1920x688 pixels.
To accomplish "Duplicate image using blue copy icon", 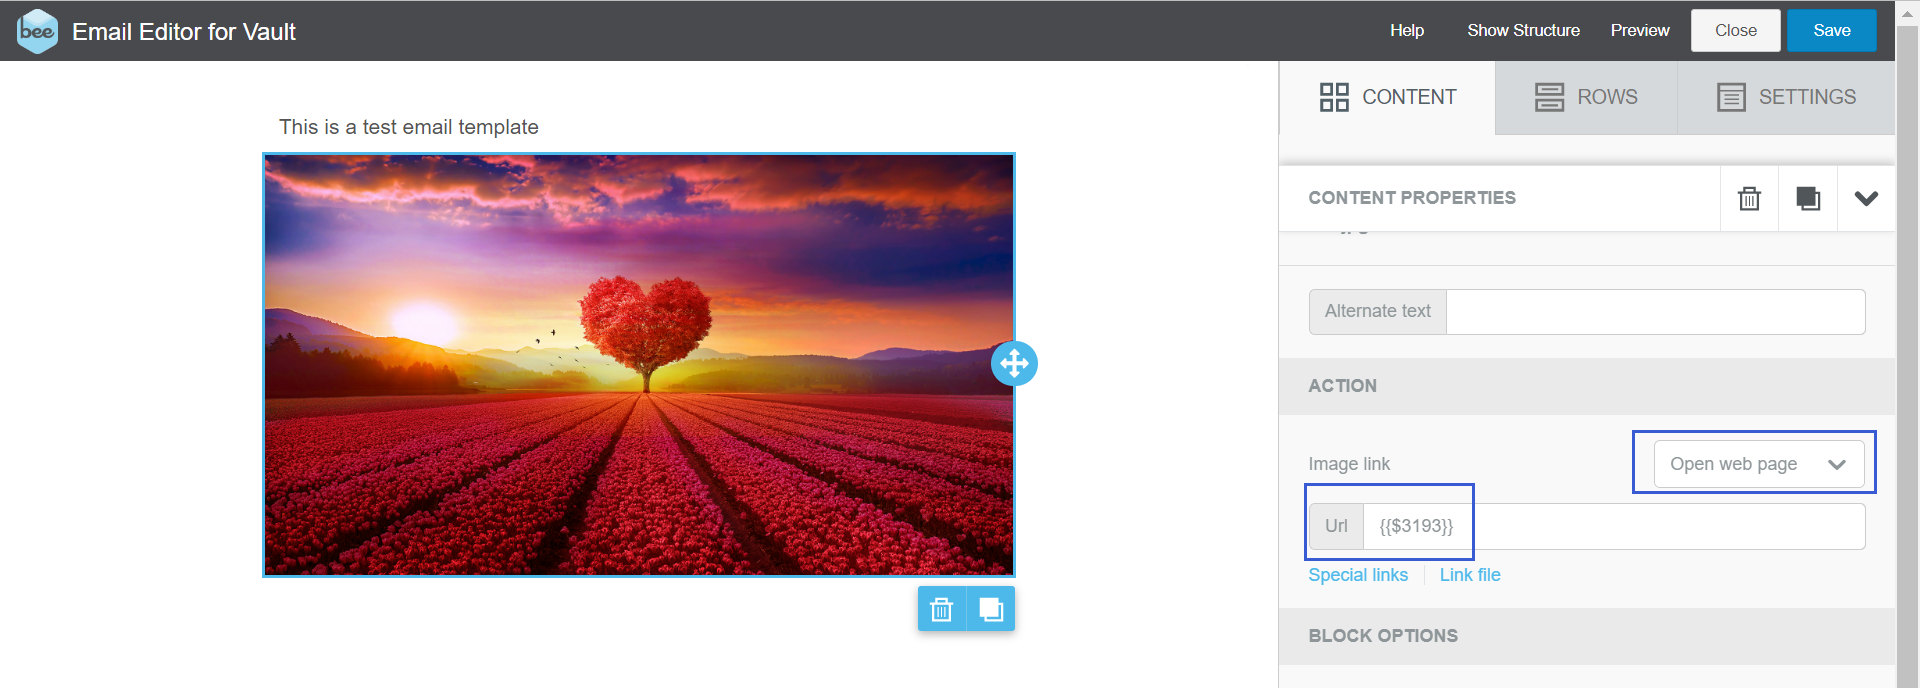I will point(991,609).
